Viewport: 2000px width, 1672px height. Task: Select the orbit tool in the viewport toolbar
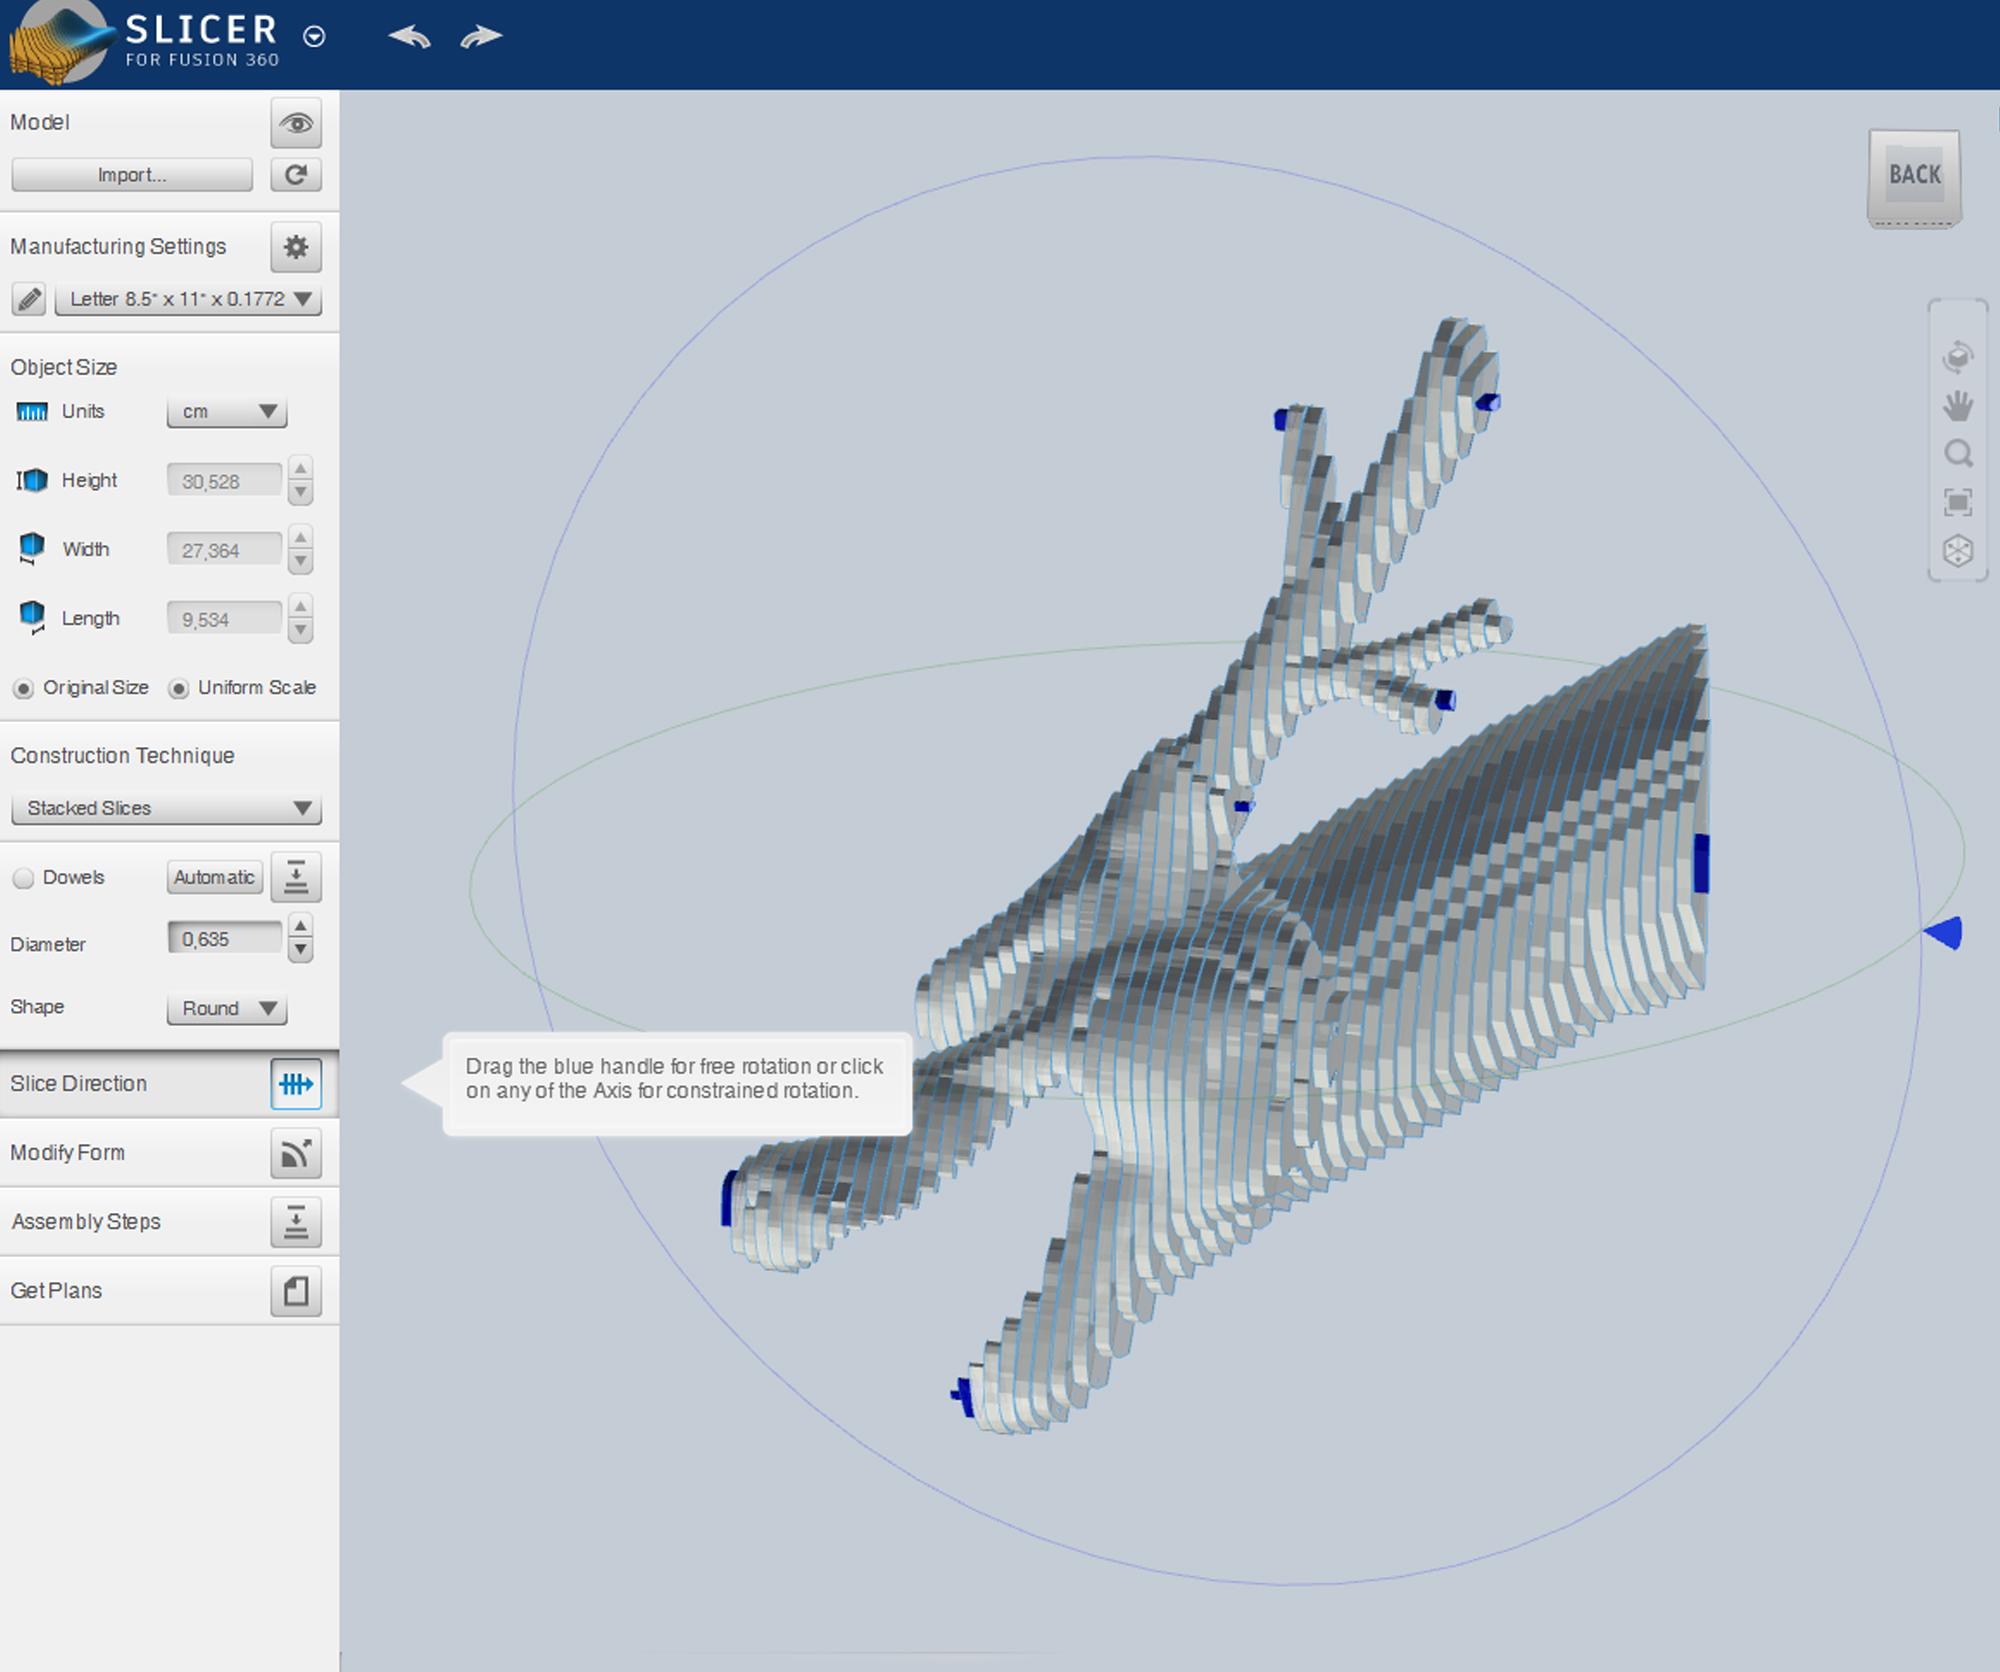1957,357
